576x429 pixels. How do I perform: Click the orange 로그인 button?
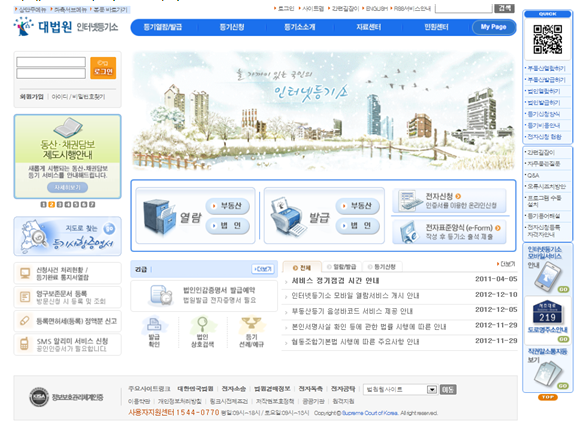pyautogui.click(x=103, y=68)
